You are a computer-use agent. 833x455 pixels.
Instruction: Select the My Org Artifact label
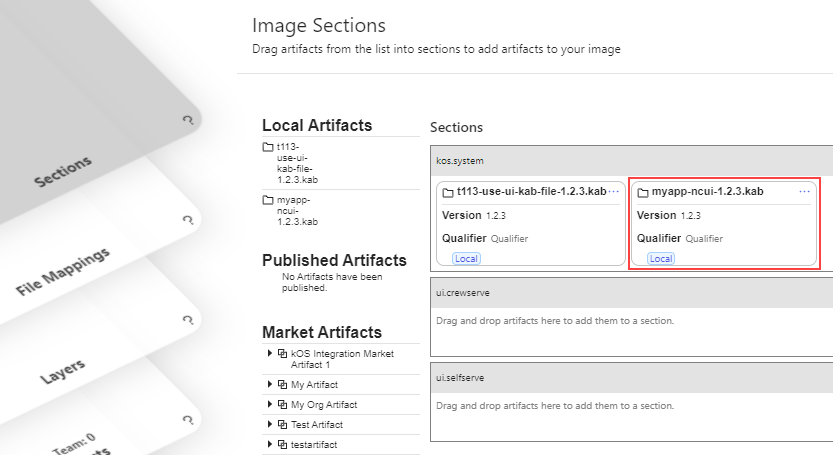(x=324, y=405)
